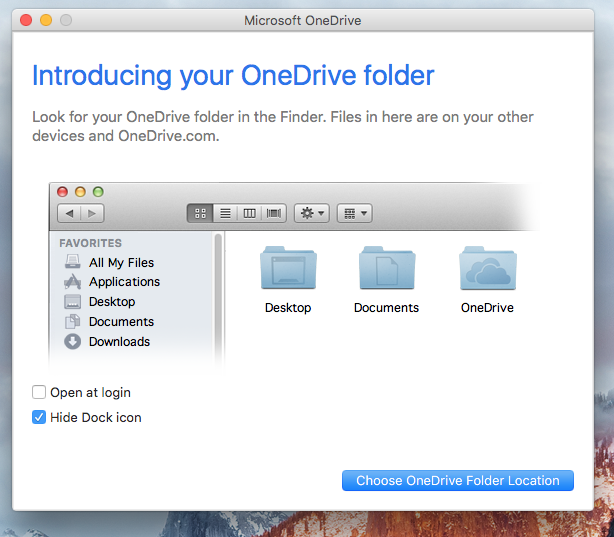Click the back arrow in Finder illustration
Viewport: 614px width, 537px height.
tap(69, 213)
